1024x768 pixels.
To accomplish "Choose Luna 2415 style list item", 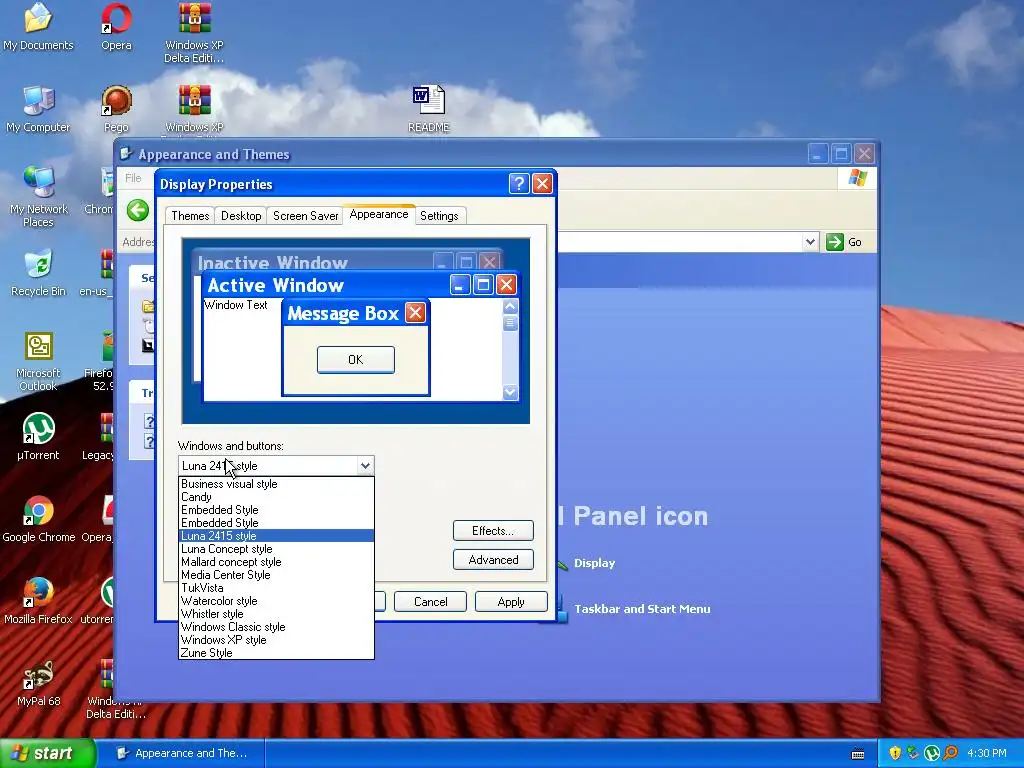I will tap(276, 536).
